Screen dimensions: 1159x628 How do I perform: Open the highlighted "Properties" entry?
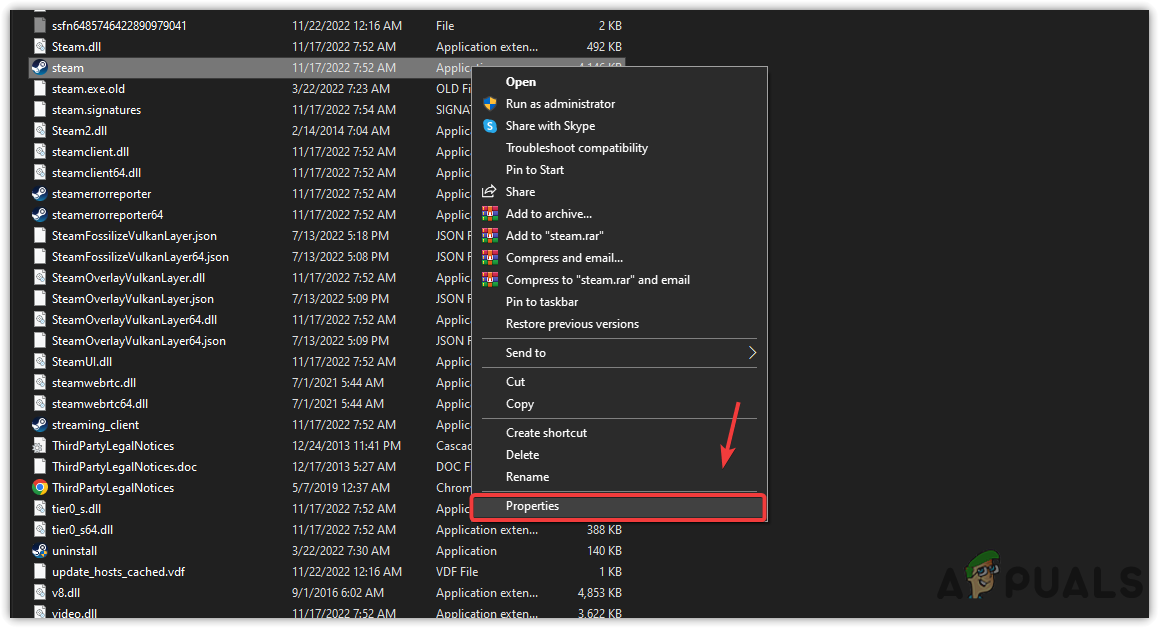[x=532, y=506]
